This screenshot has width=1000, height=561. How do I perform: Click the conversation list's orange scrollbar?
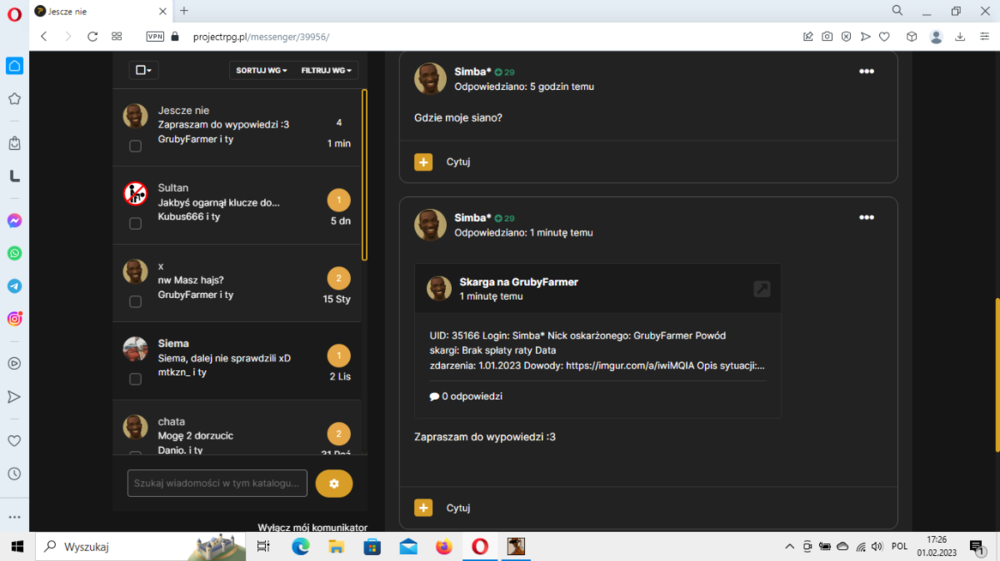(x=364, y=175)
